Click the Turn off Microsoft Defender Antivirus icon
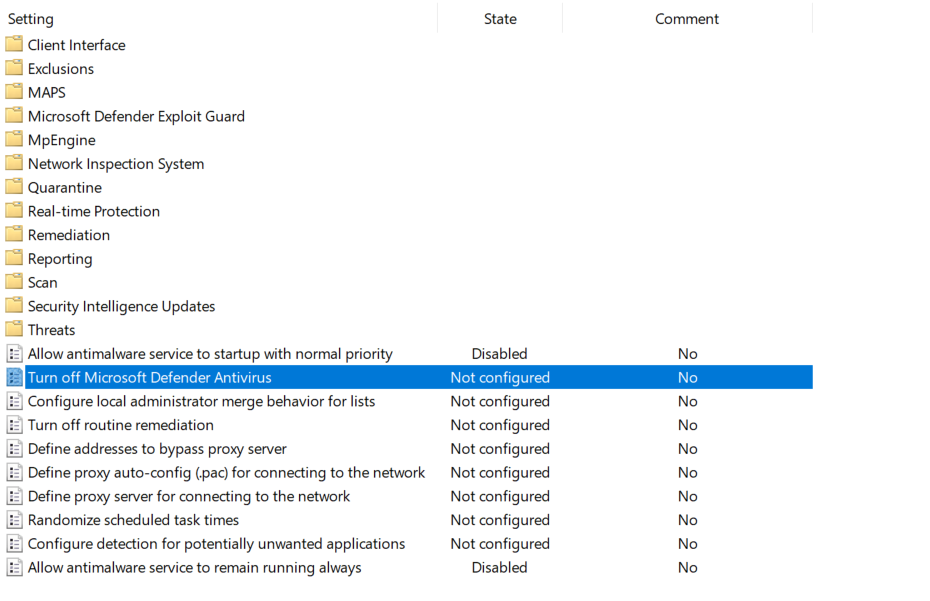 [x=15, y=377]
